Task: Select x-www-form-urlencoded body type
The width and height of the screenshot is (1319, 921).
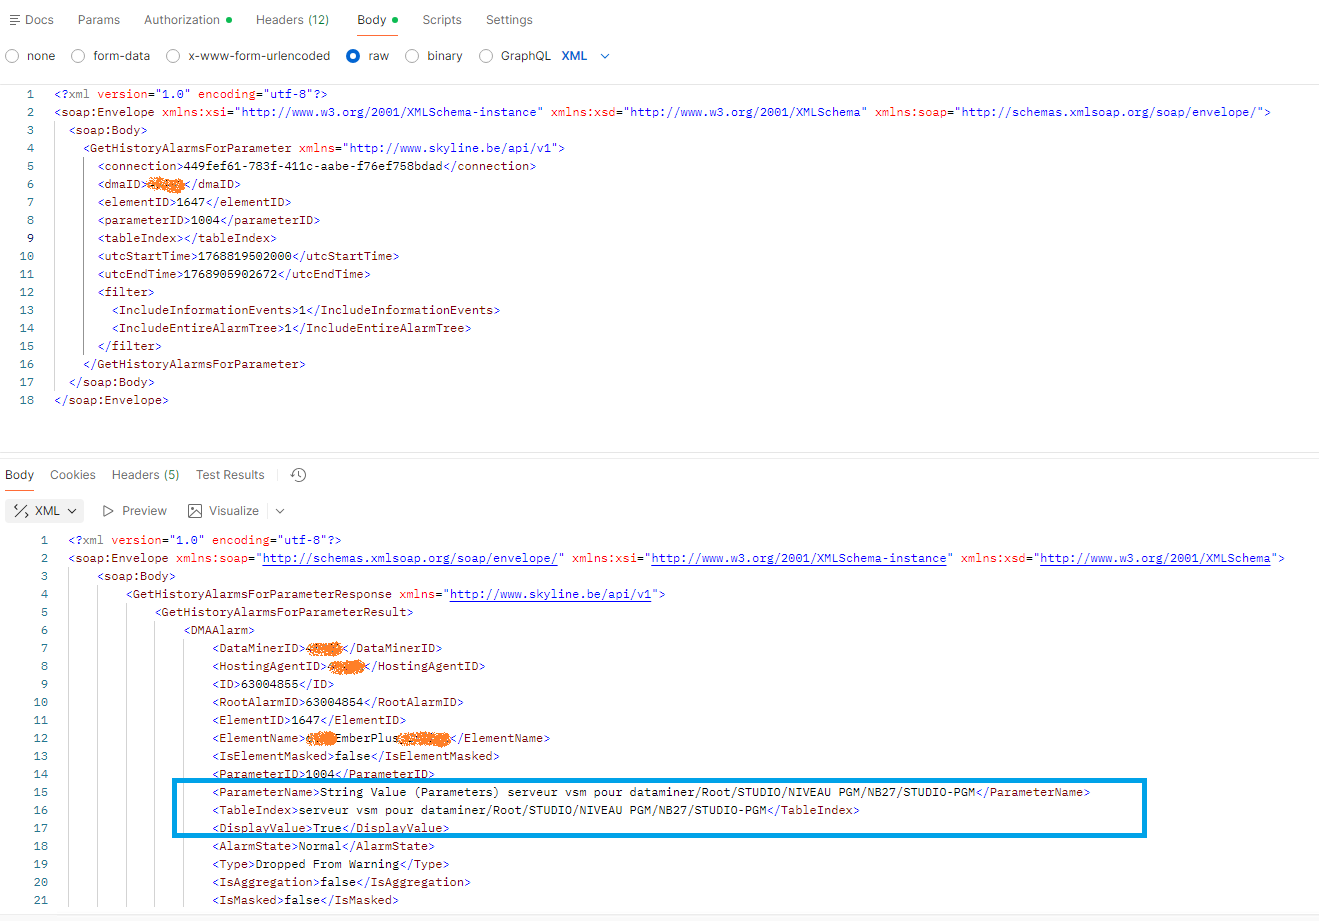Action: [x=173, y=56]
